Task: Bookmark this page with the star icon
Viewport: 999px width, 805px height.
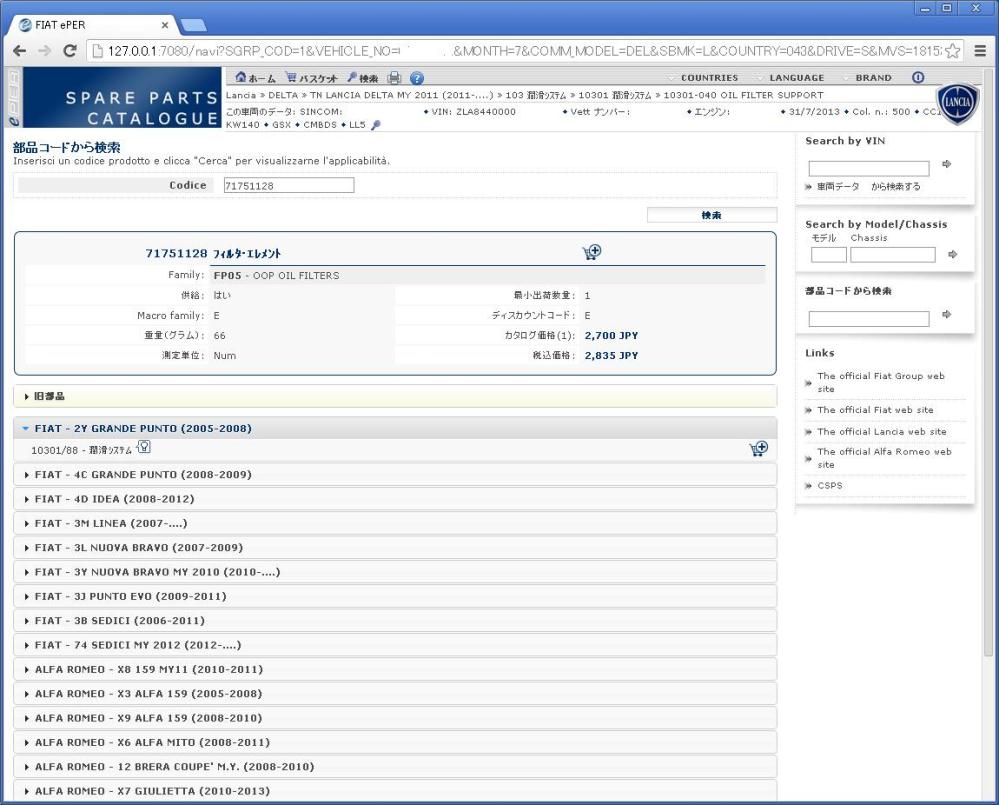Action: (x=952, y=51)
